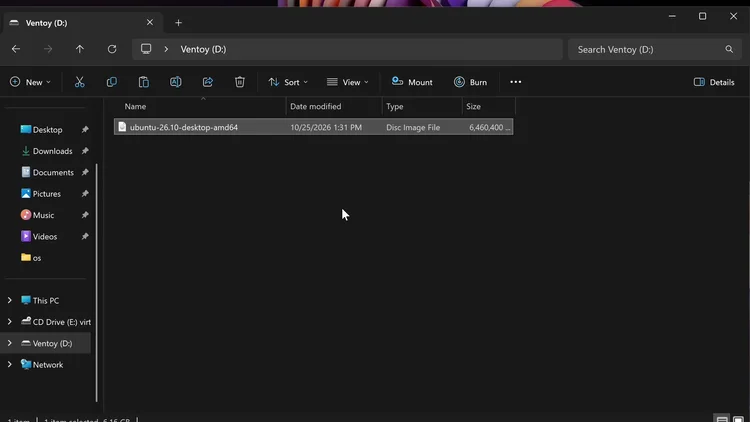This screenshot has width=750, height=422.
Task: Click the breadcrumb chevron before Ventoy (D:)
Action: pyautogui.click(x=166, y=49)
